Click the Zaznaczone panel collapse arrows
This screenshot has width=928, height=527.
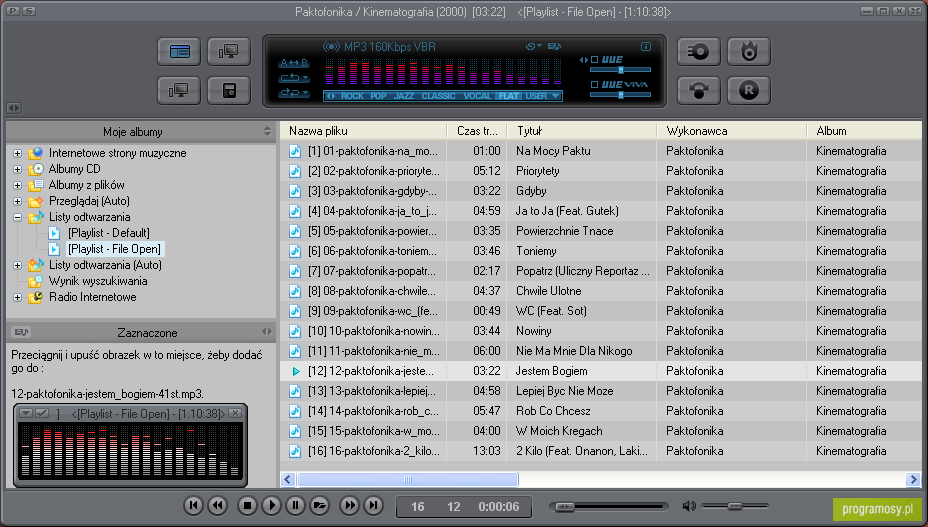(x=267, y=332)
